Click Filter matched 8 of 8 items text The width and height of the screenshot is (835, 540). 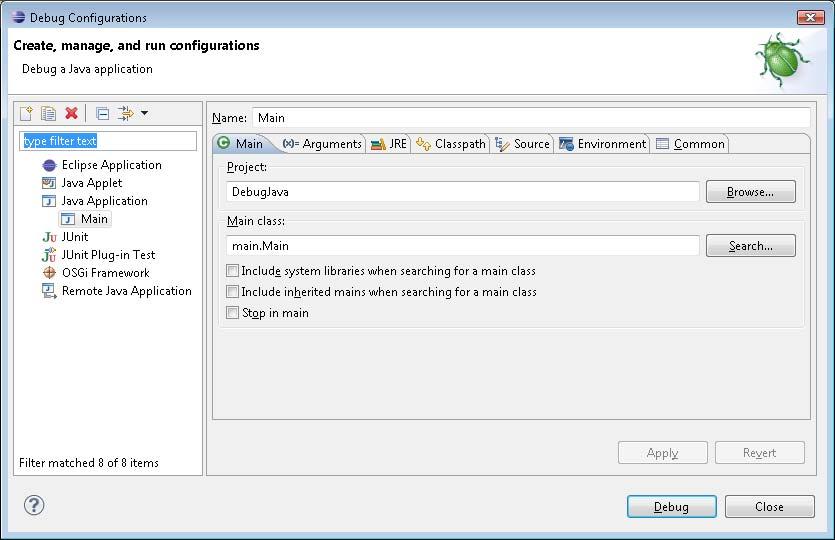click(89, 463)
